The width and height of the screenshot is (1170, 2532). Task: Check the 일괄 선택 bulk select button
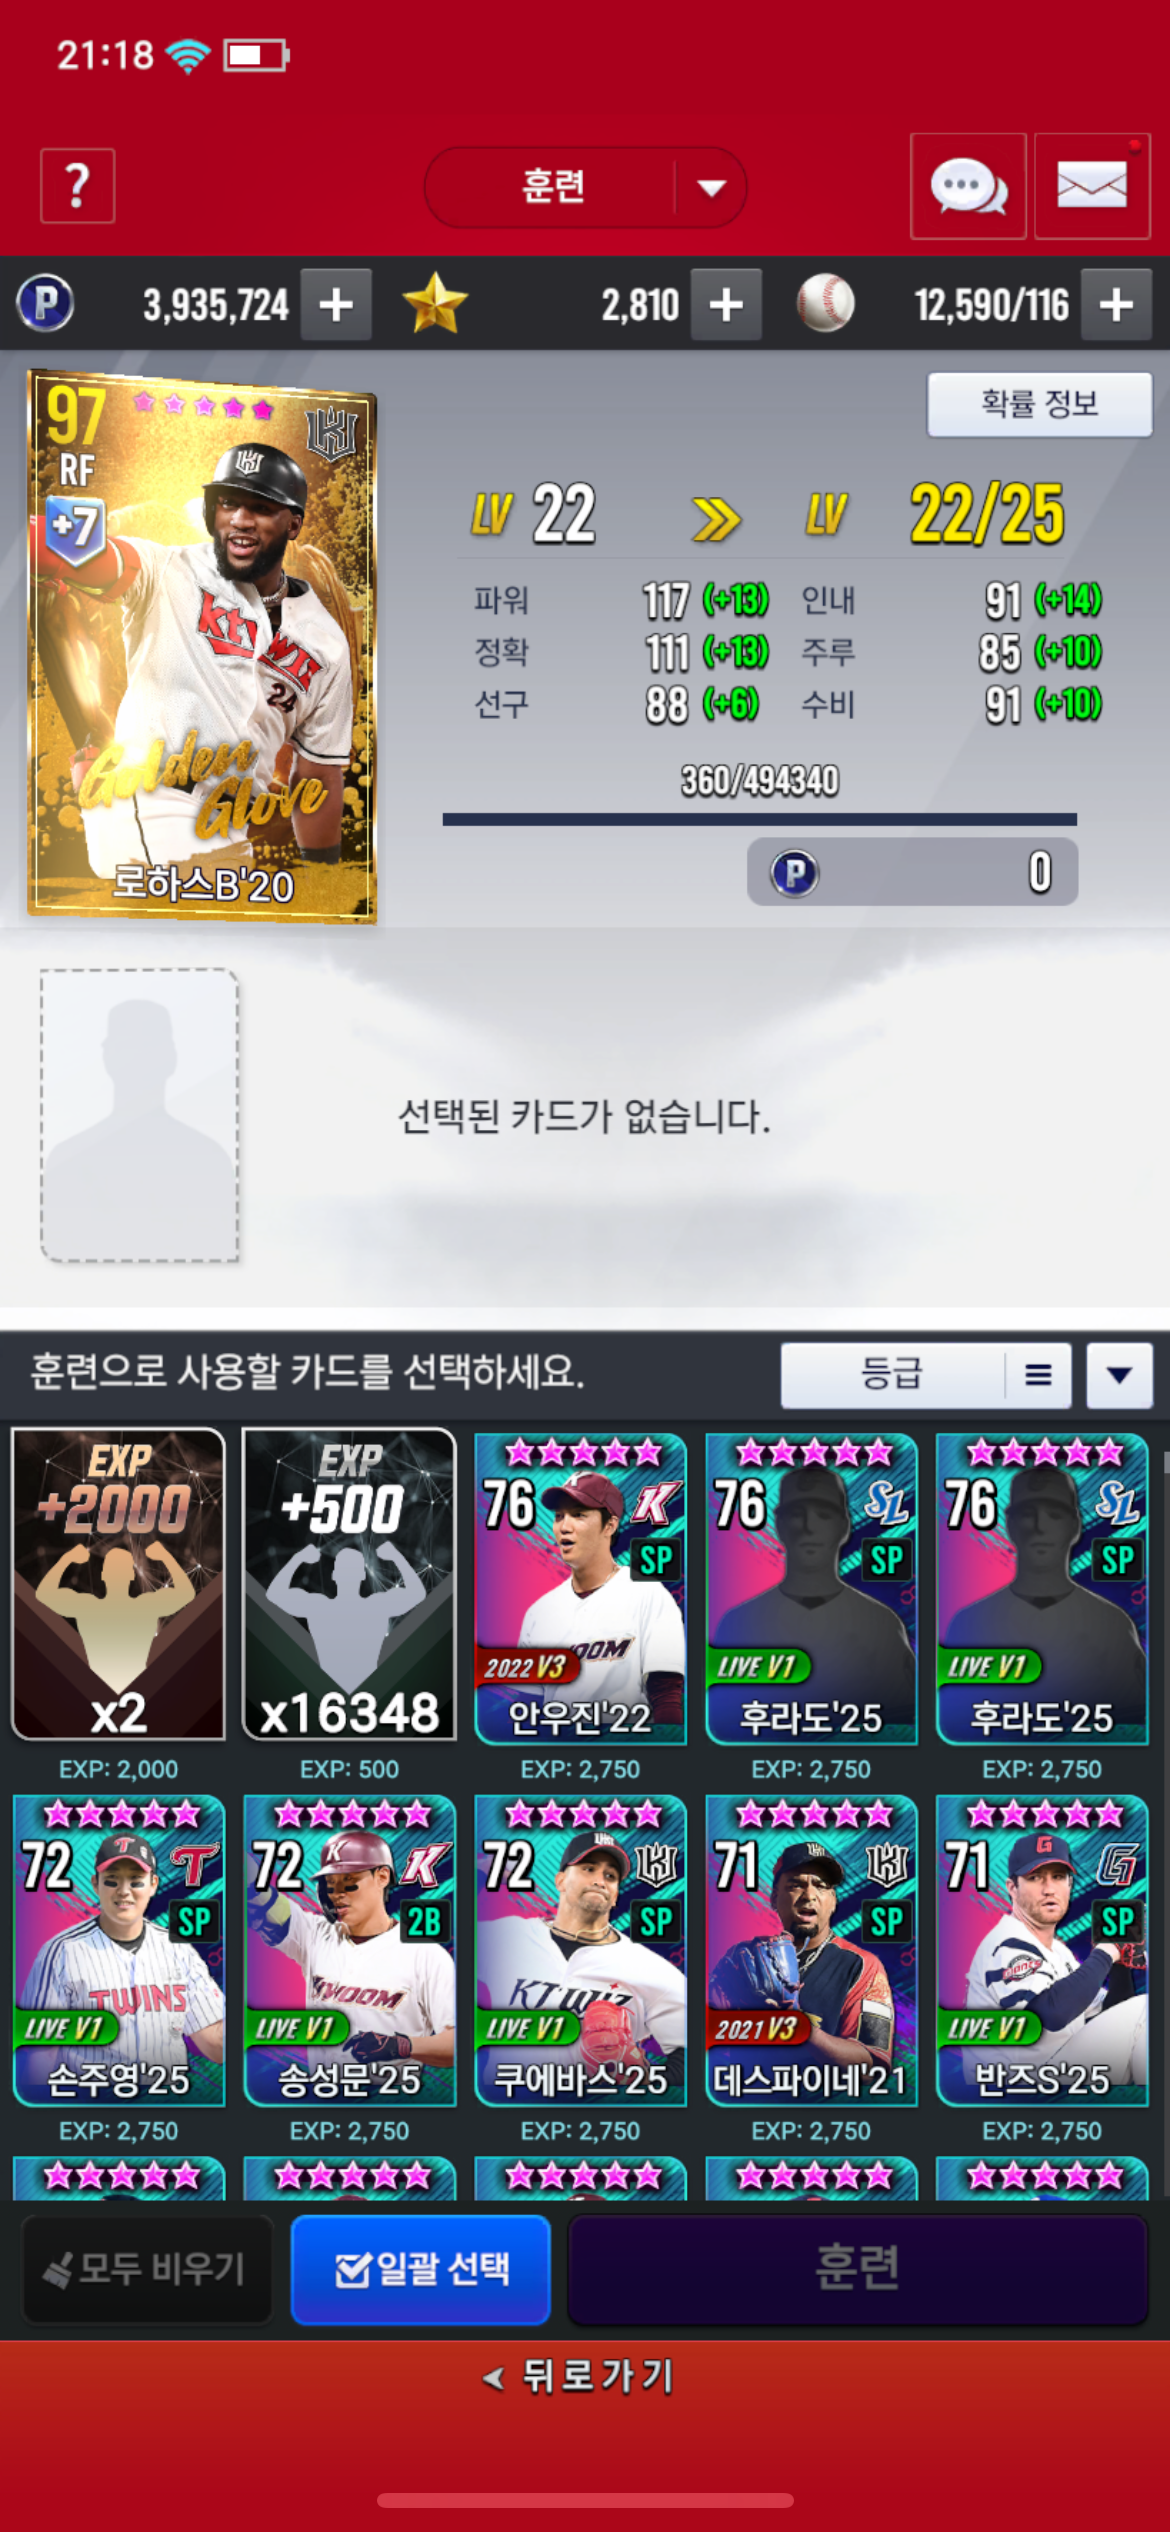(421, 2269)
